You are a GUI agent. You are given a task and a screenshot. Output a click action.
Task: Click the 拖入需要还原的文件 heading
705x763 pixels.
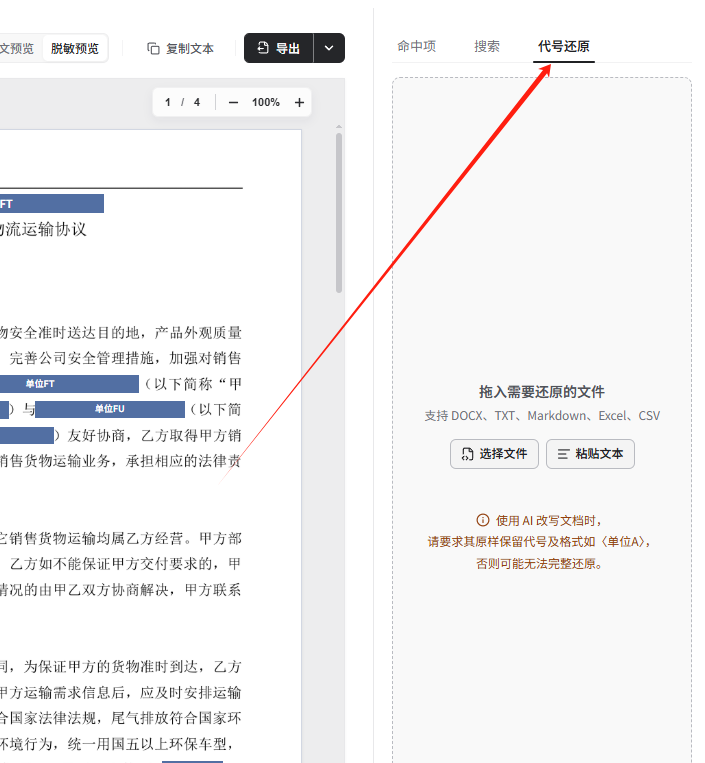pos(542,392)
